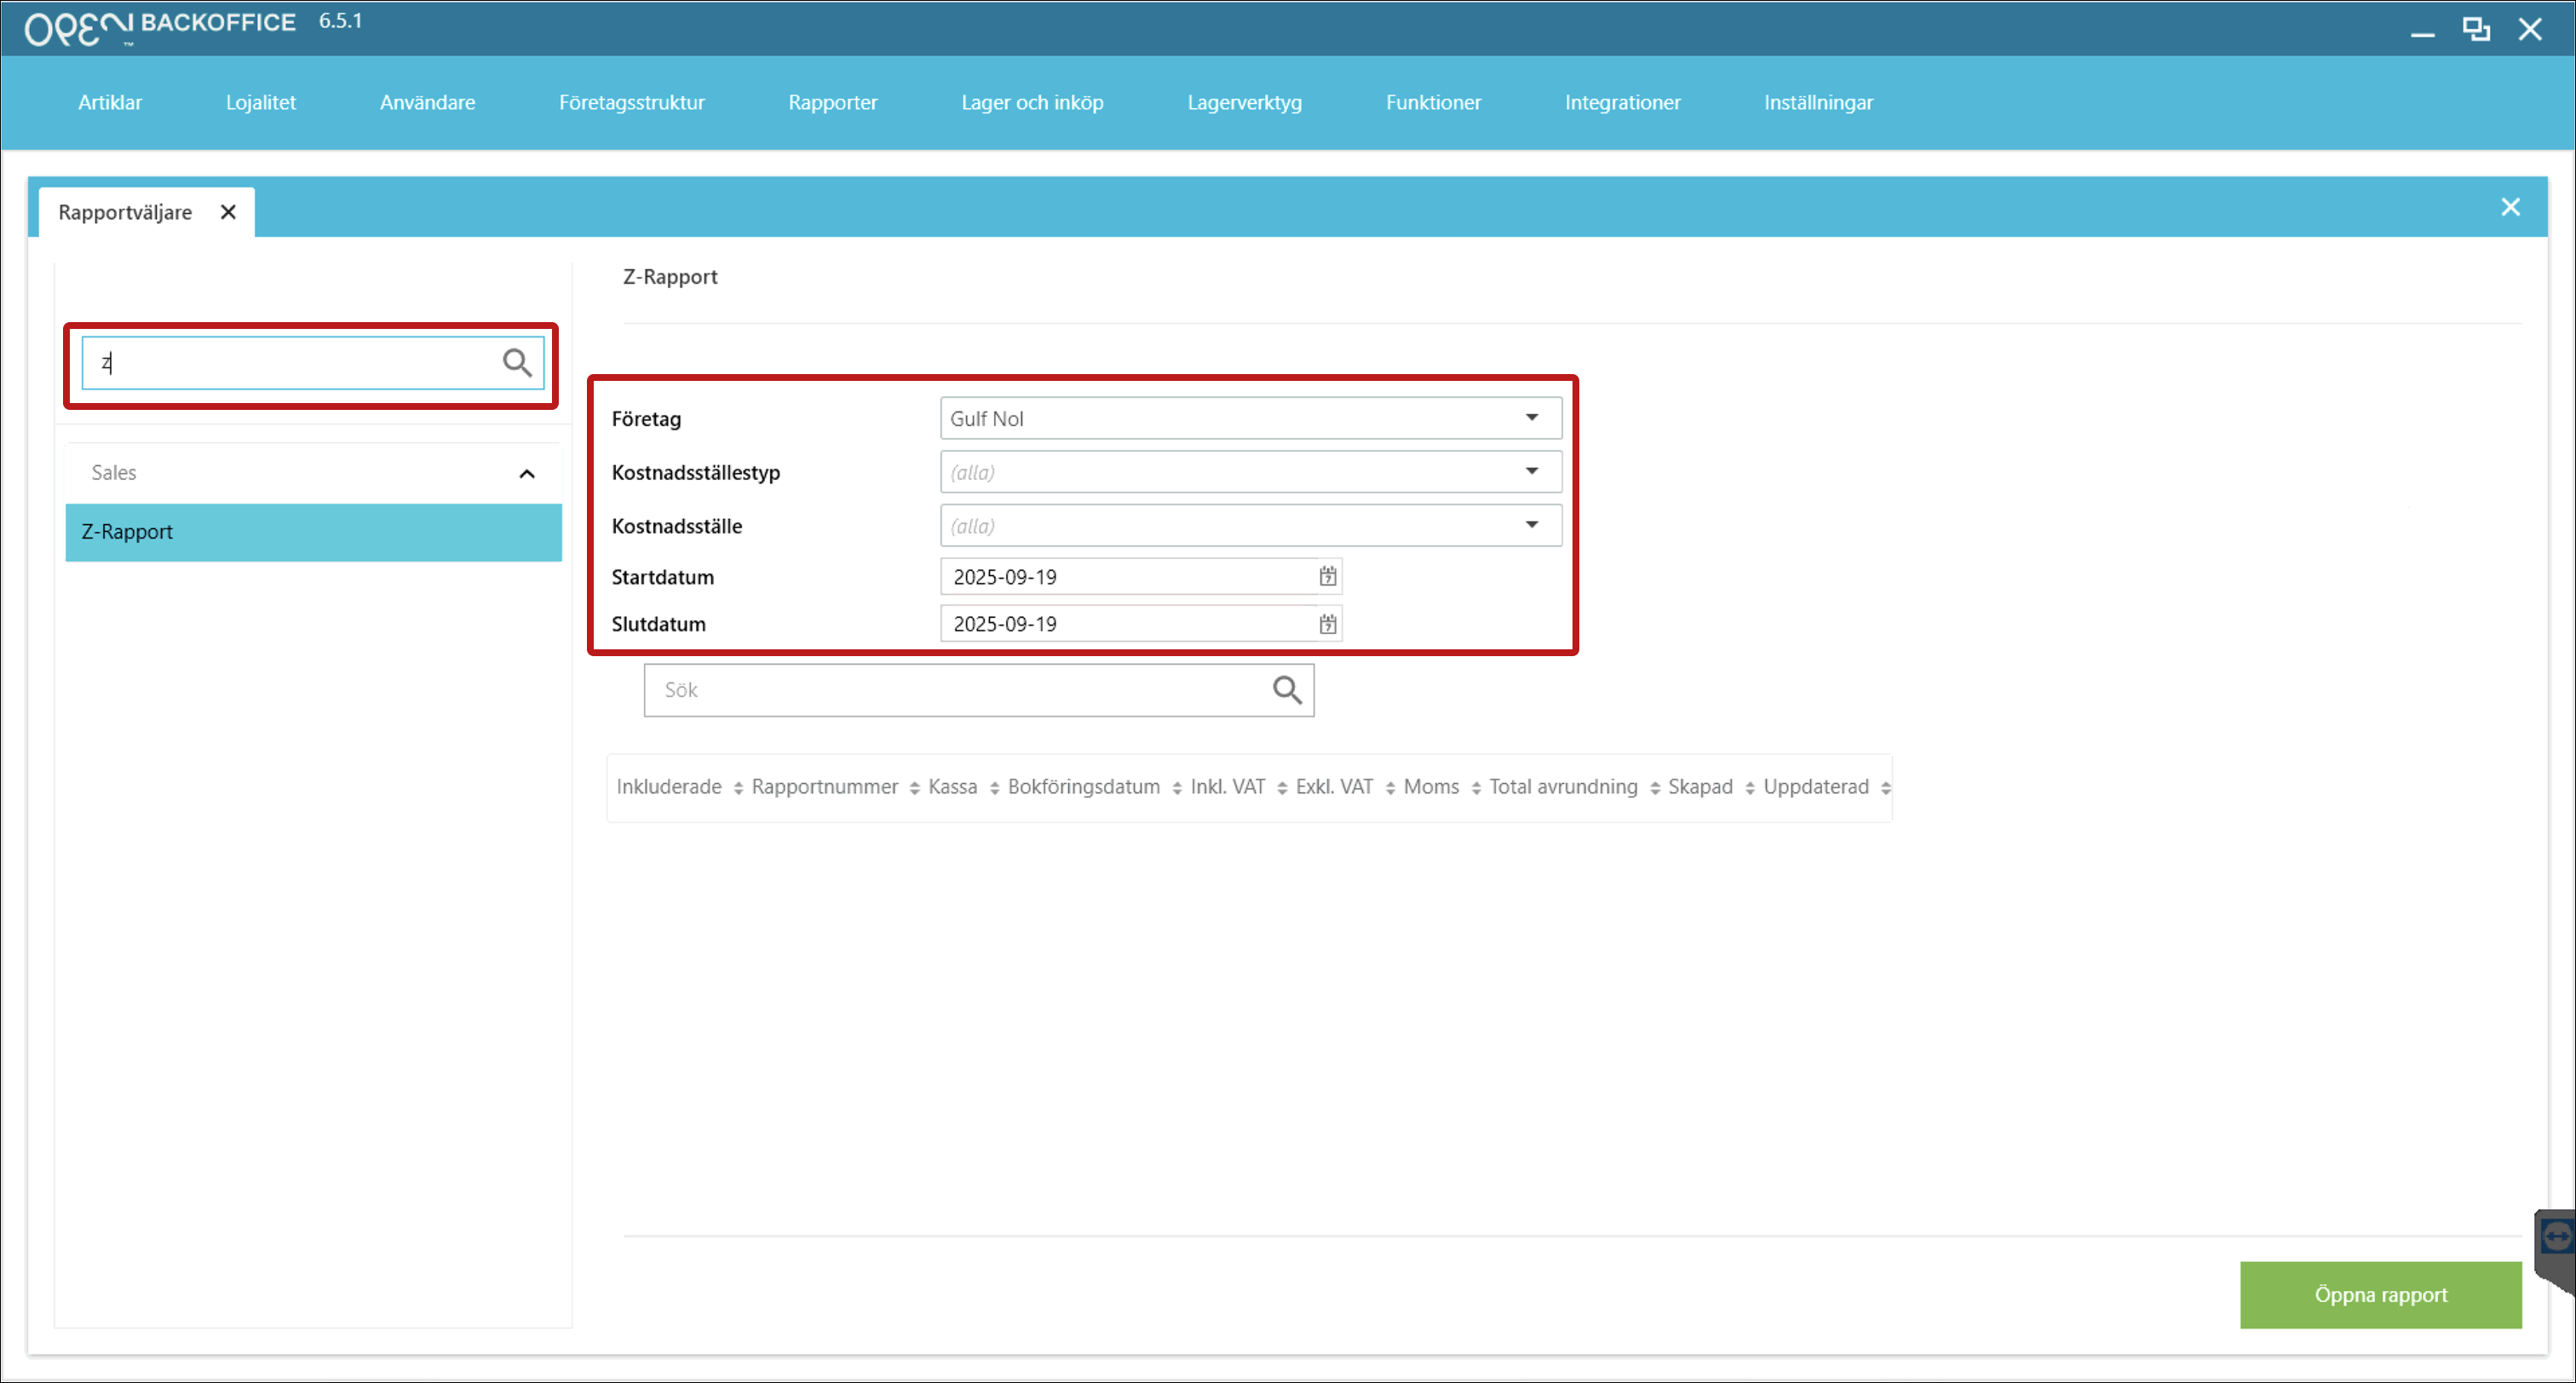The width and height of the screenshot is (2576, 1383).
Task: Sort by Rapportnummer column
Action: pyautogui.click(x=825, y=787)
